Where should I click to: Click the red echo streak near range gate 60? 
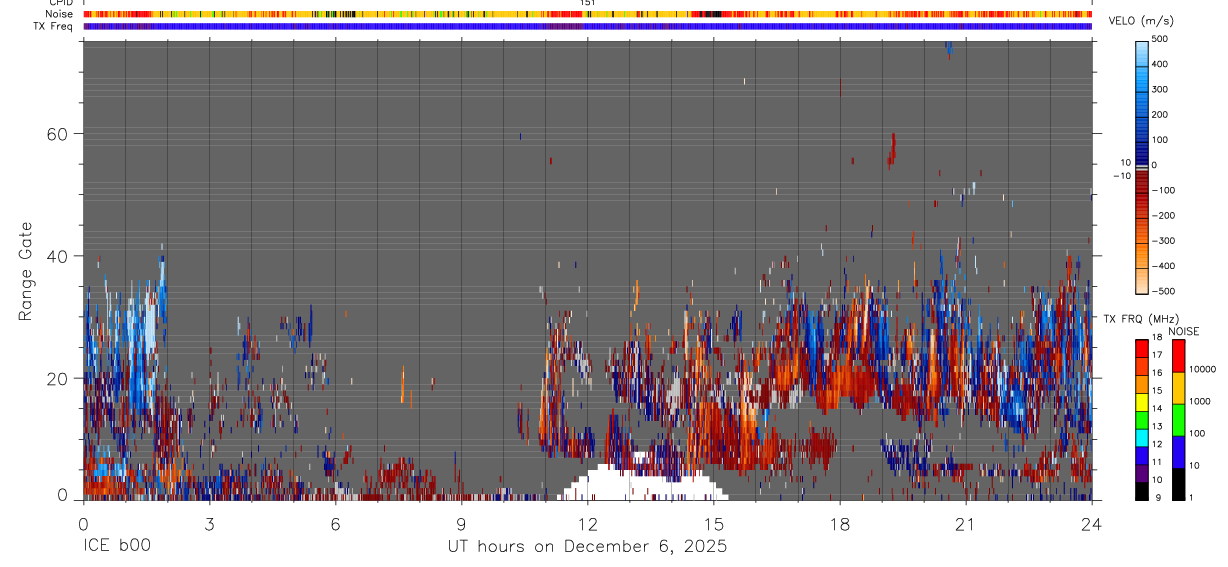(x=892, y=150)
